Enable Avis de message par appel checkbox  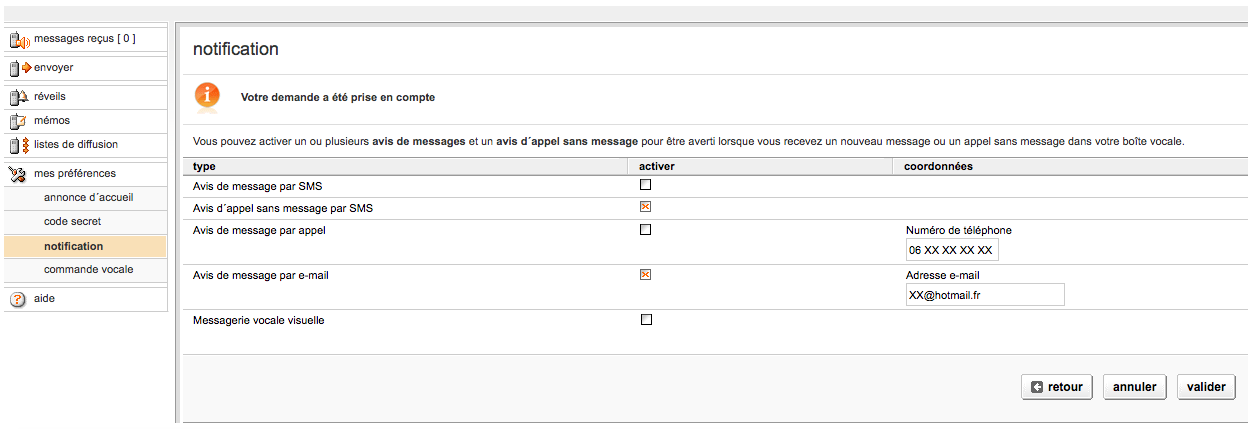click(x=645, y=230)
